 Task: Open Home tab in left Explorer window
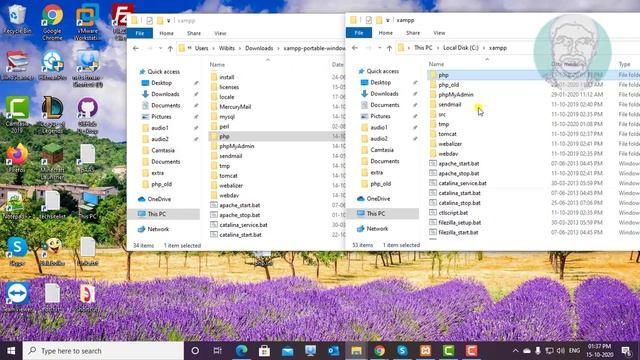tap(166, 33)
